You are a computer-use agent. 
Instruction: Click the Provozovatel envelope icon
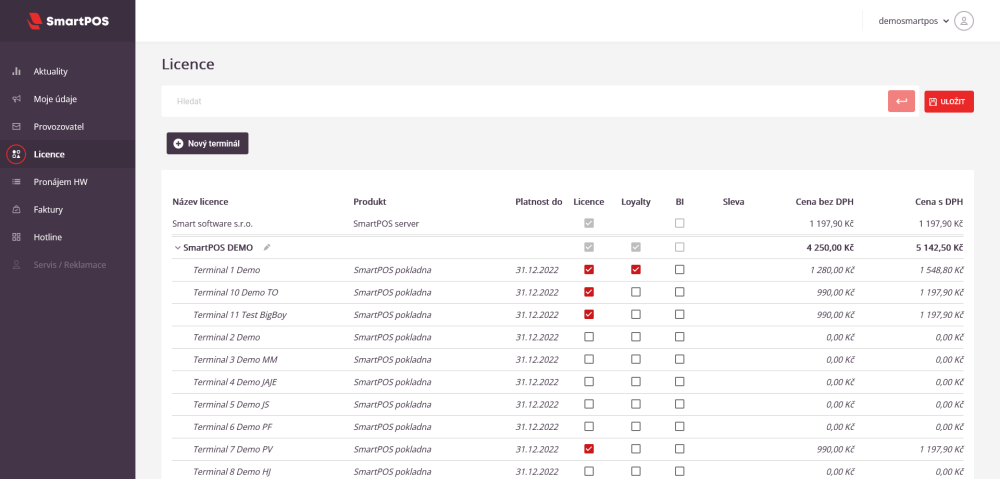click(16, 127)
